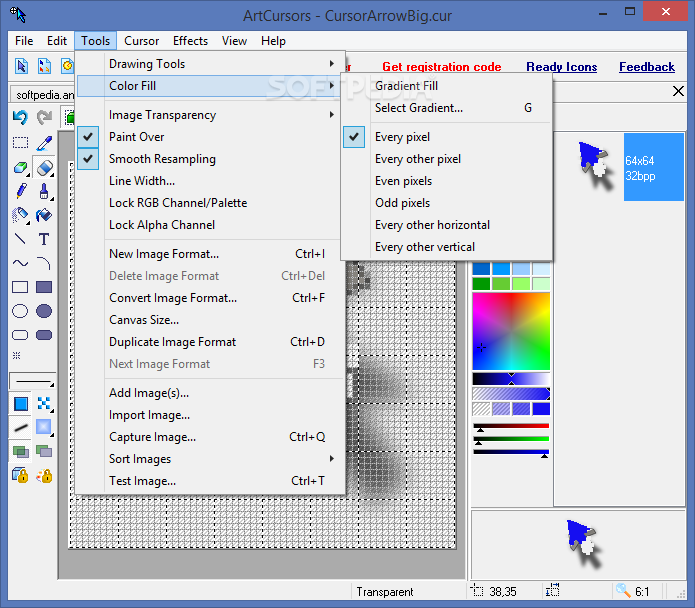This screenshot has width=695, height=608.
Task: Choose Even pixels fill mode
Action: [x=447, y=181]
